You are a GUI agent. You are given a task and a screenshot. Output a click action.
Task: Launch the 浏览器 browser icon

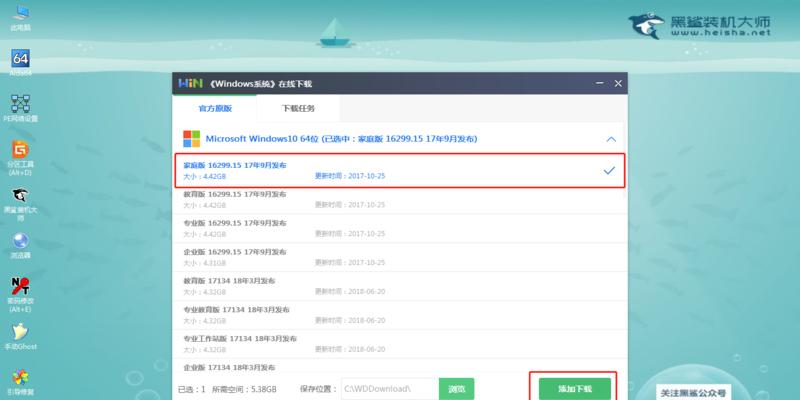[20, 245]
